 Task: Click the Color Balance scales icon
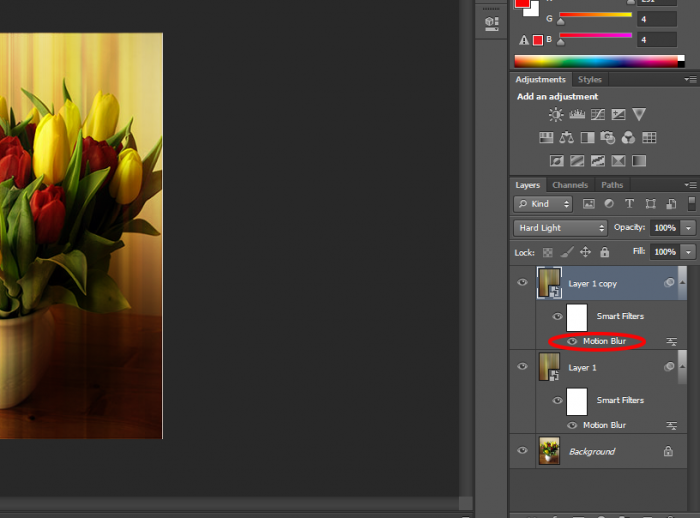pyautogui.click(x=567, y=138)
